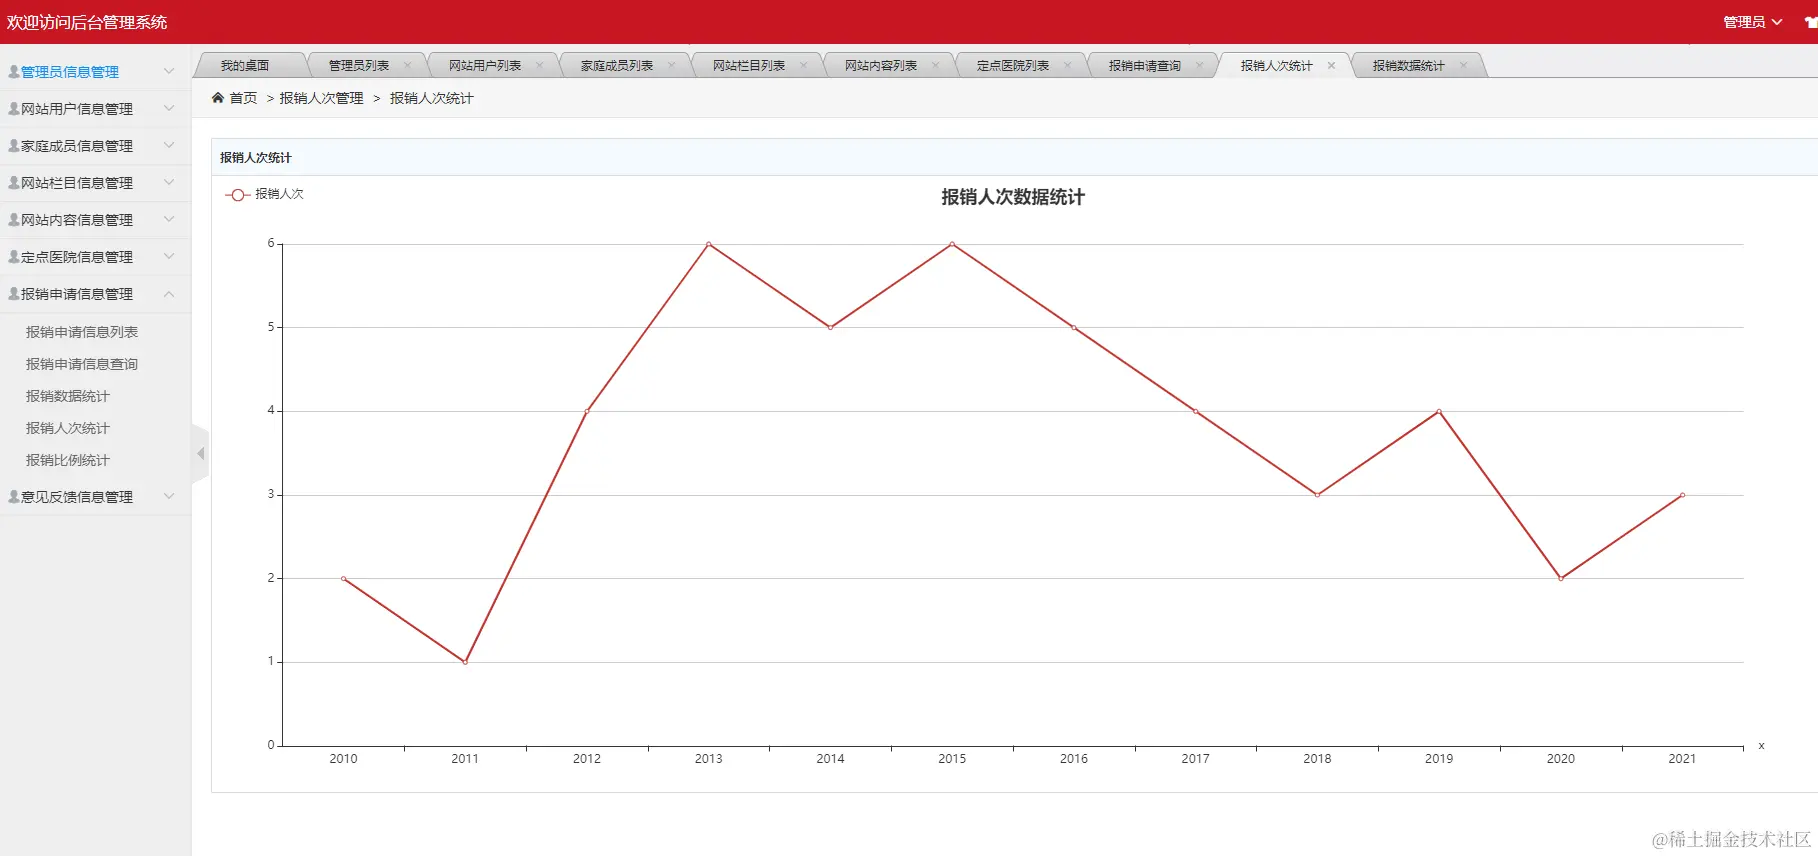Click user icon beside 意见反馈信息管理
The image size is (1818, 856).
tap(13, 497)
